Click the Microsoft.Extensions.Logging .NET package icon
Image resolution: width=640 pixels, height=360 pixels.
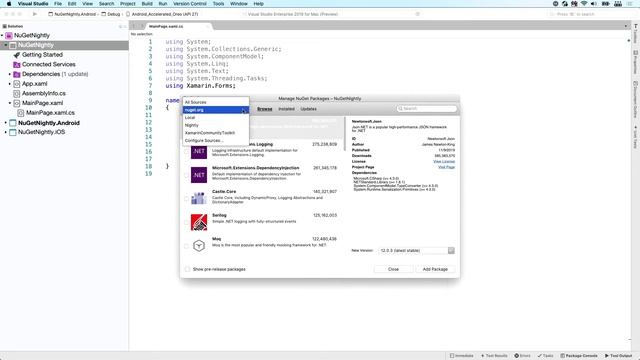click(x=199, y=151)
